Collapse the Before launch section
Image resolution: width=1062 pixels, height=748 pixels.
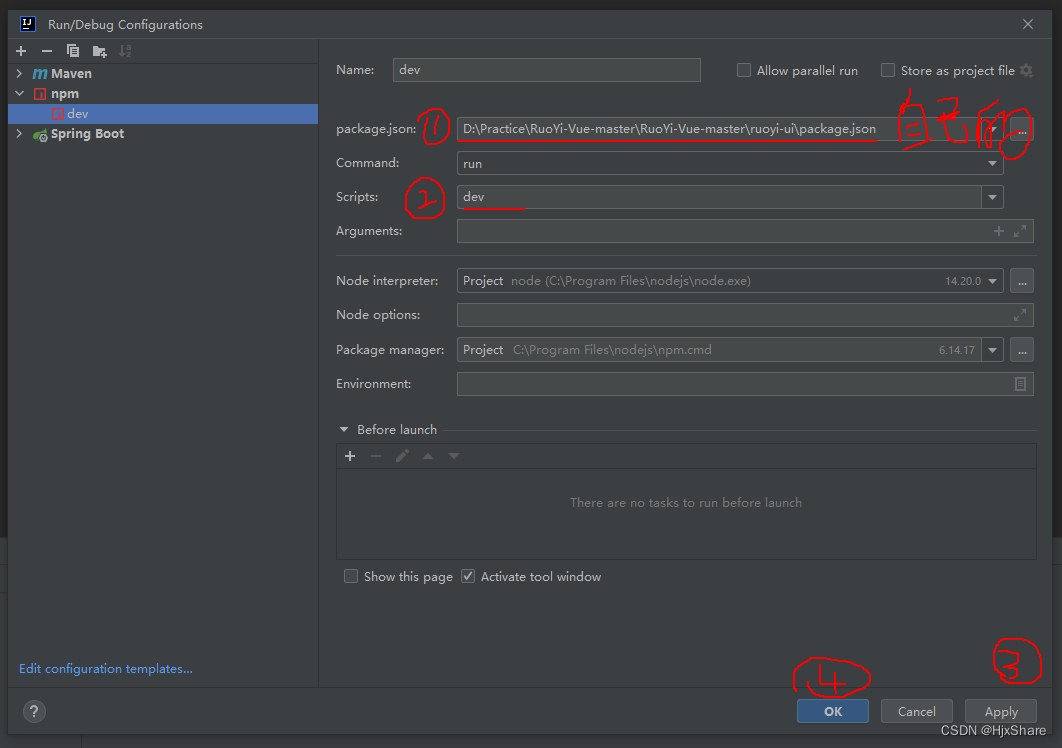click(x=344, y=429)
